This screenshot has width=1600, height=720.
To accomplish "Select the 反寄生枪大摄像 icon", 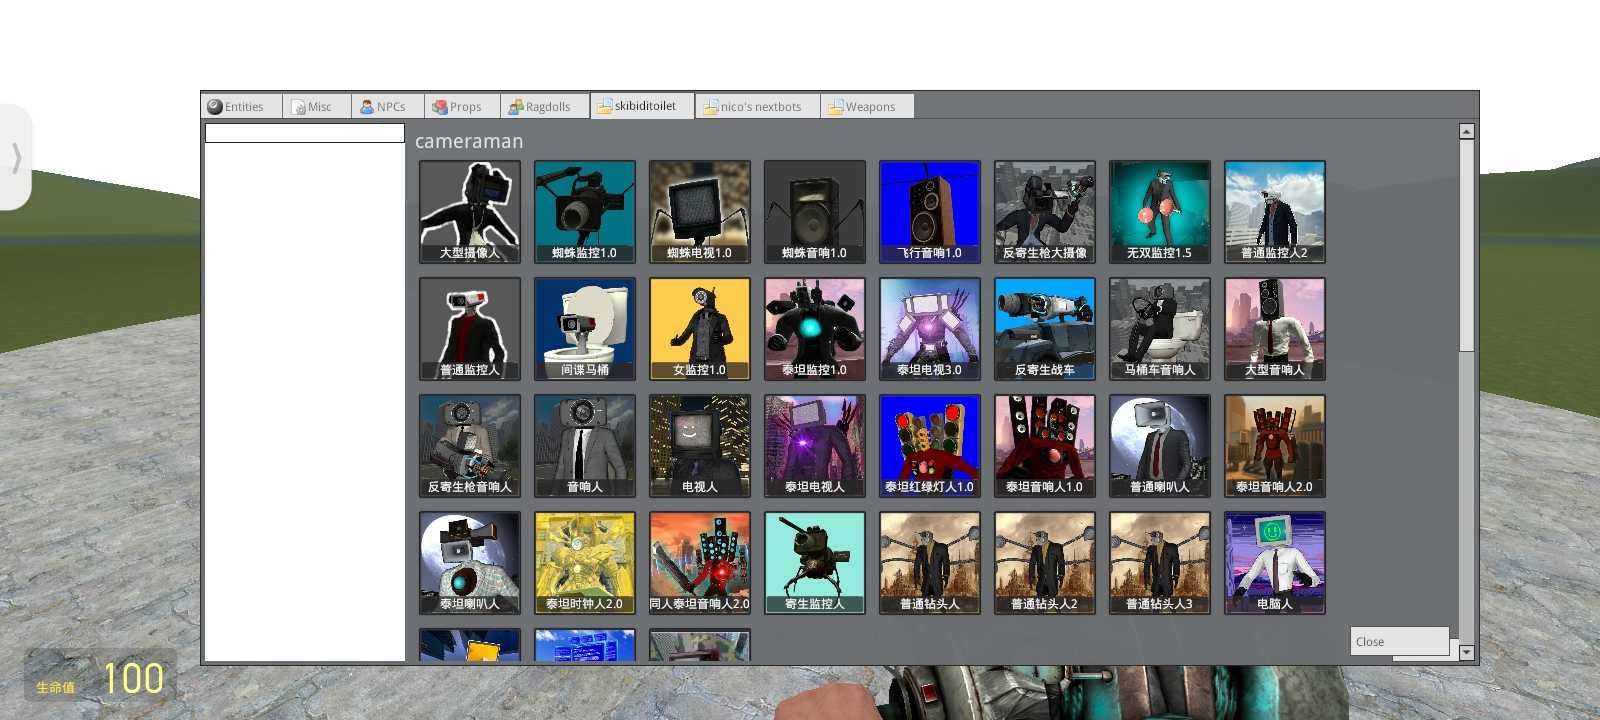I will [x=1045, y=212].
